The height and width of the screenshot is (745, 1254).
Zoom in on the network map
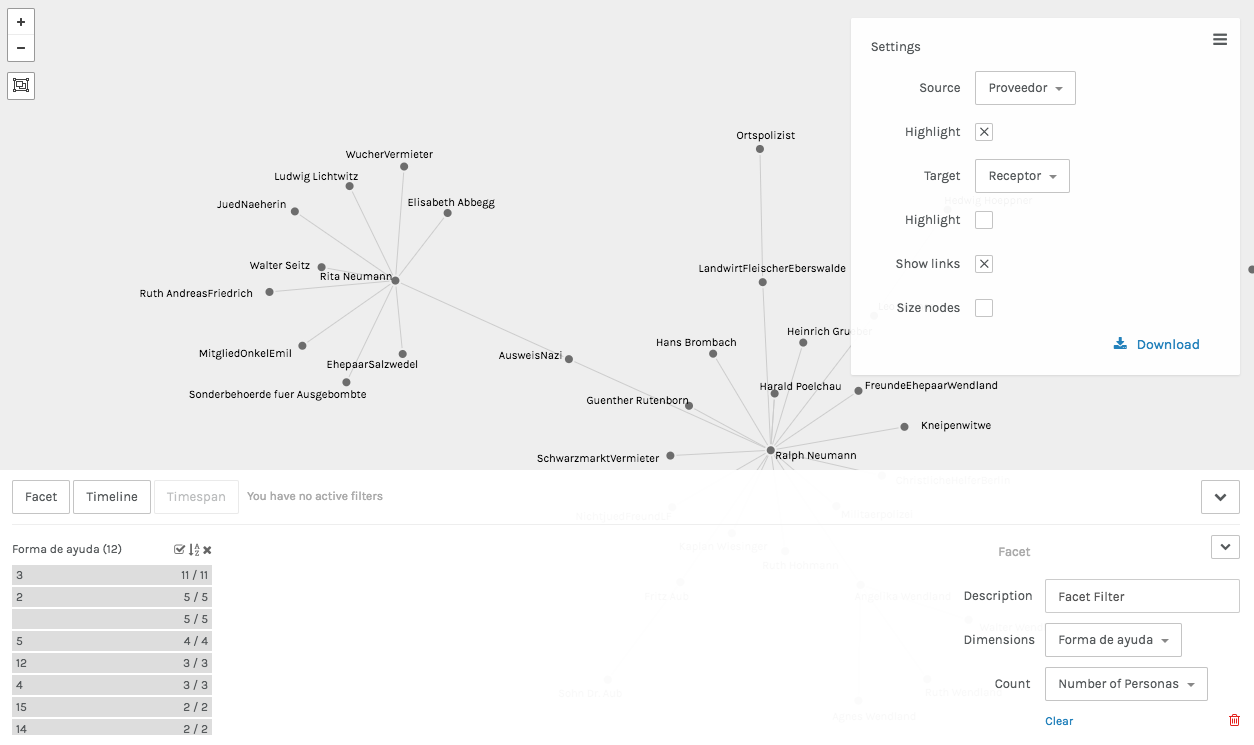[21, 22]
